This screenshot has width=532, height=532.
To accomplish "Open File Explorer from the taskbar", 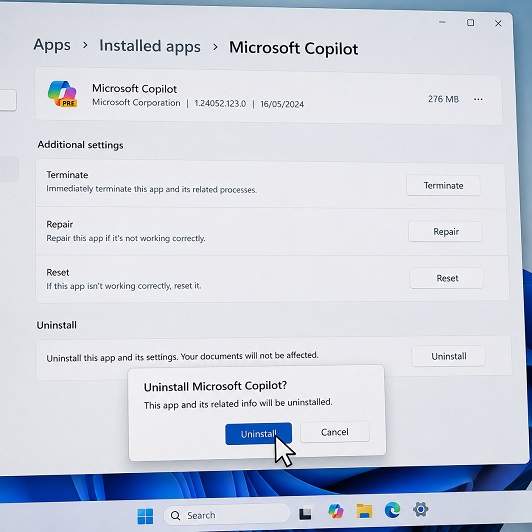I will click(364, 511).
